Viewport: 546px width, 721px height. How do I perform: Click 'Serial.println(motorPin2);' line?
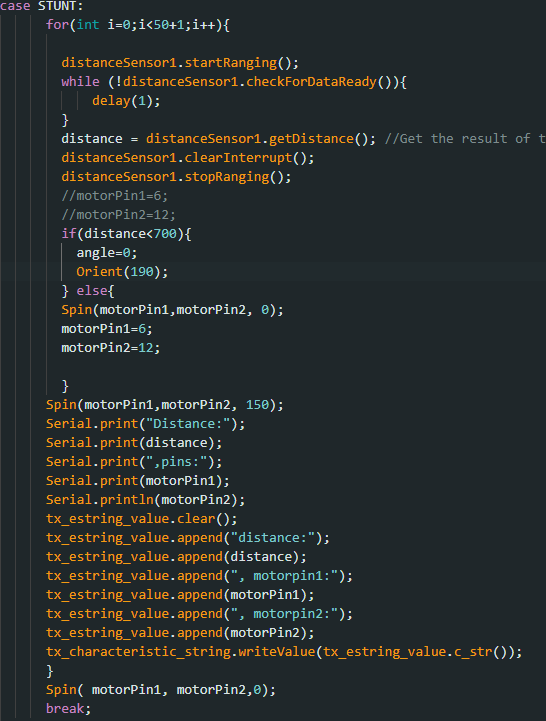coord(145,500)
